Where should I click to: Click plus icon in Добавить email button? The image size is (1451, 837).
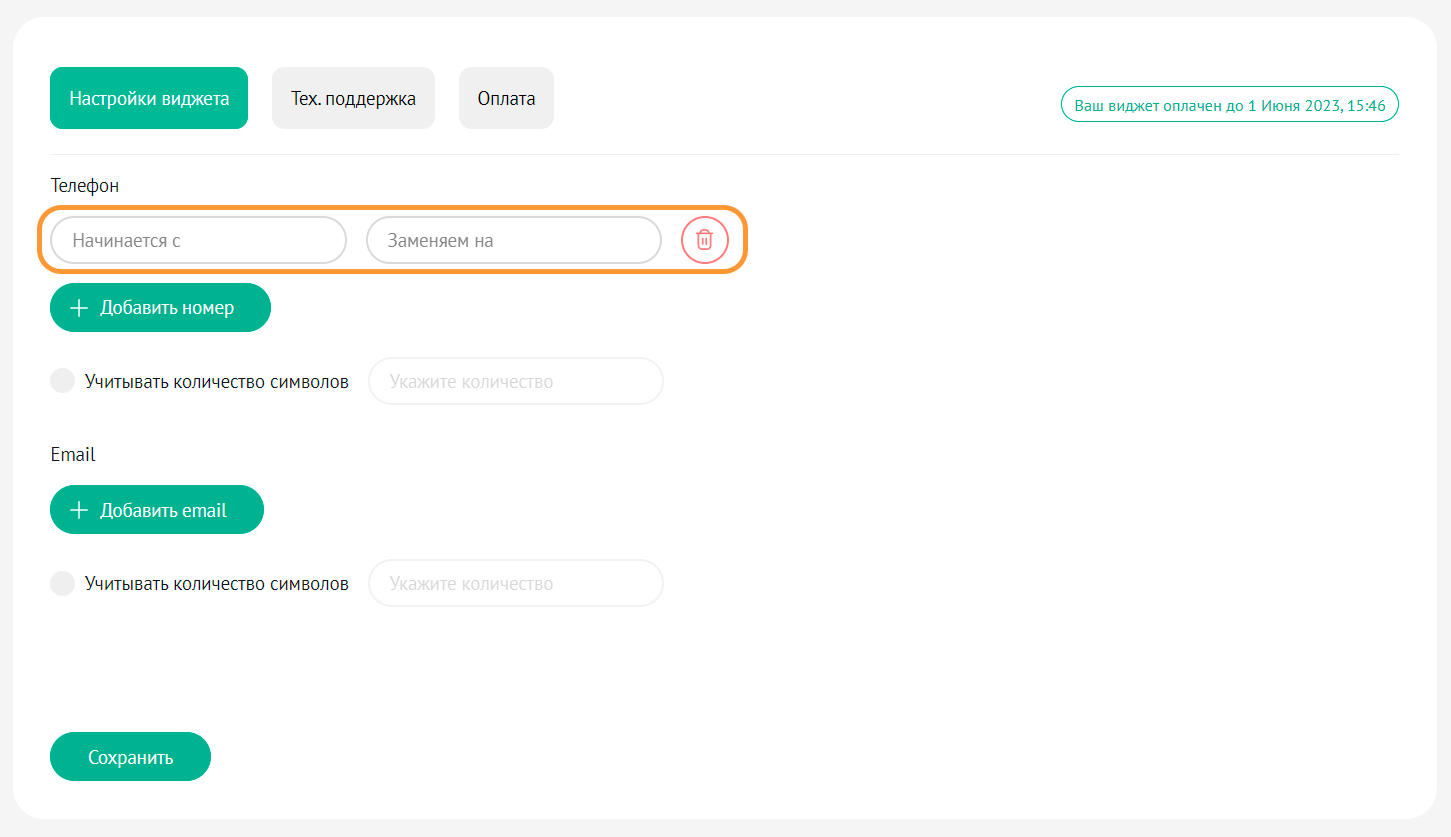tap(79, 510)
